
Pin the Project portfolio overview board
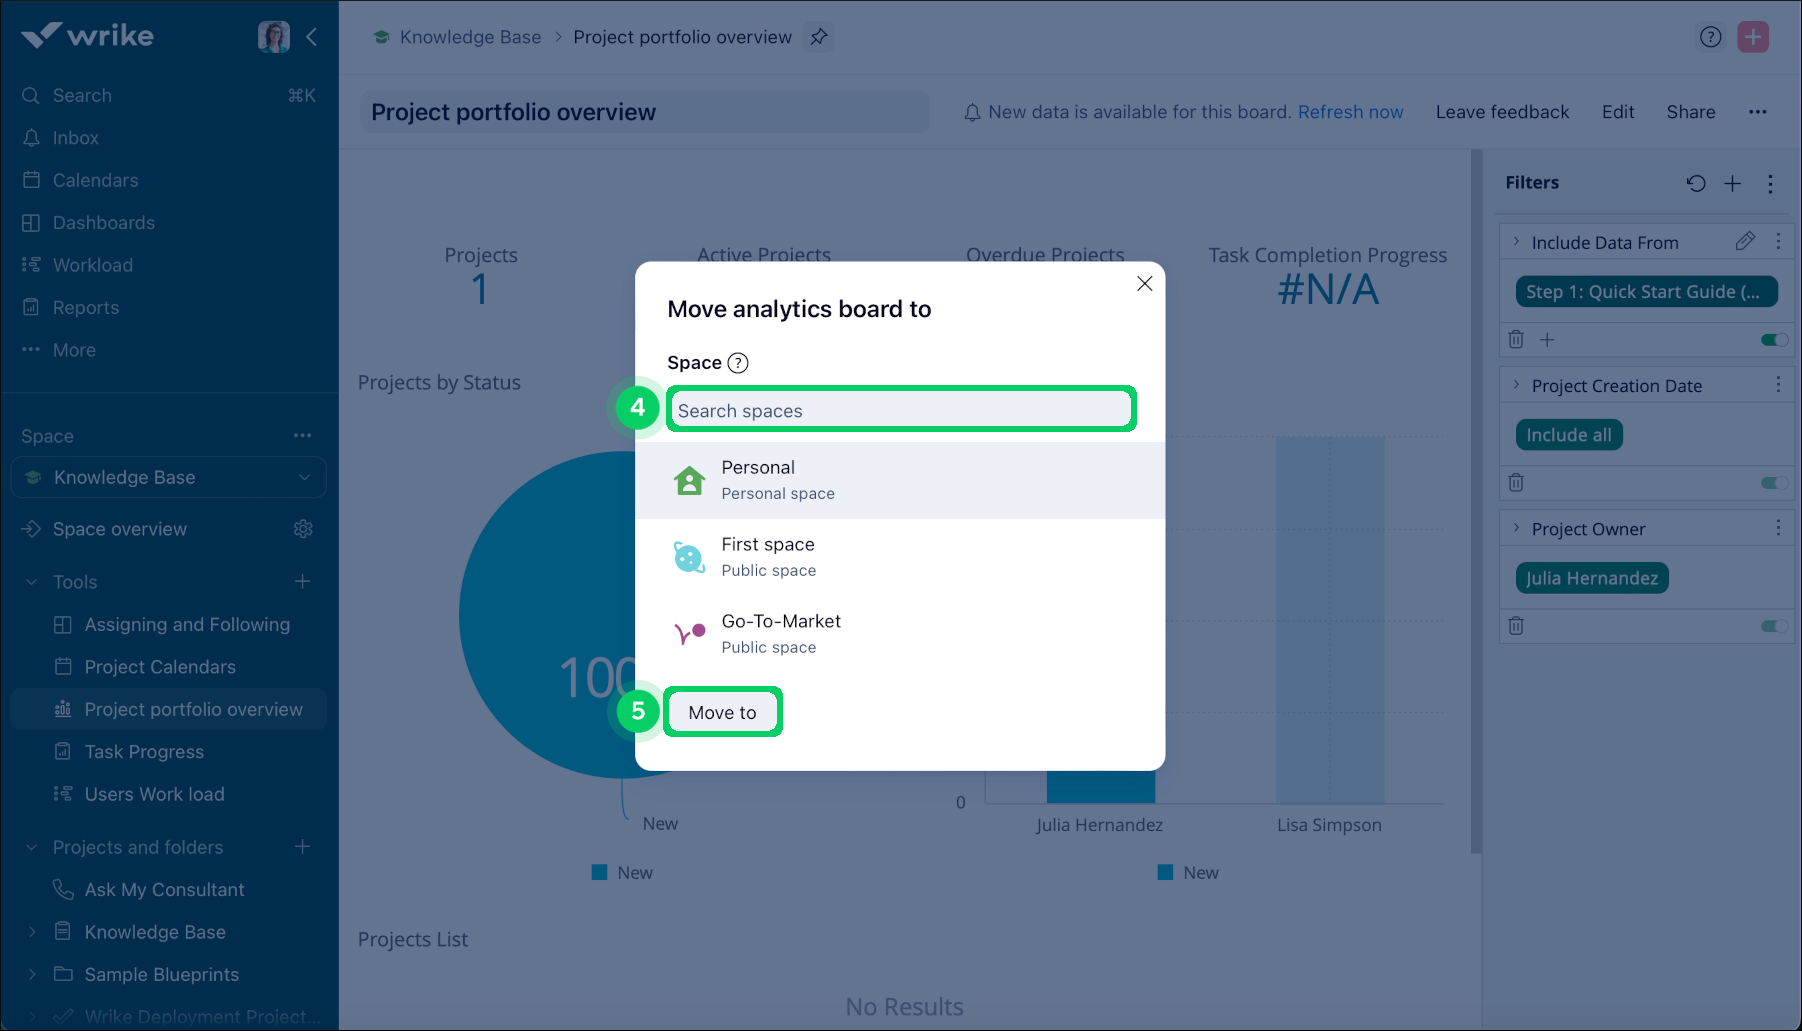(819, 36)
